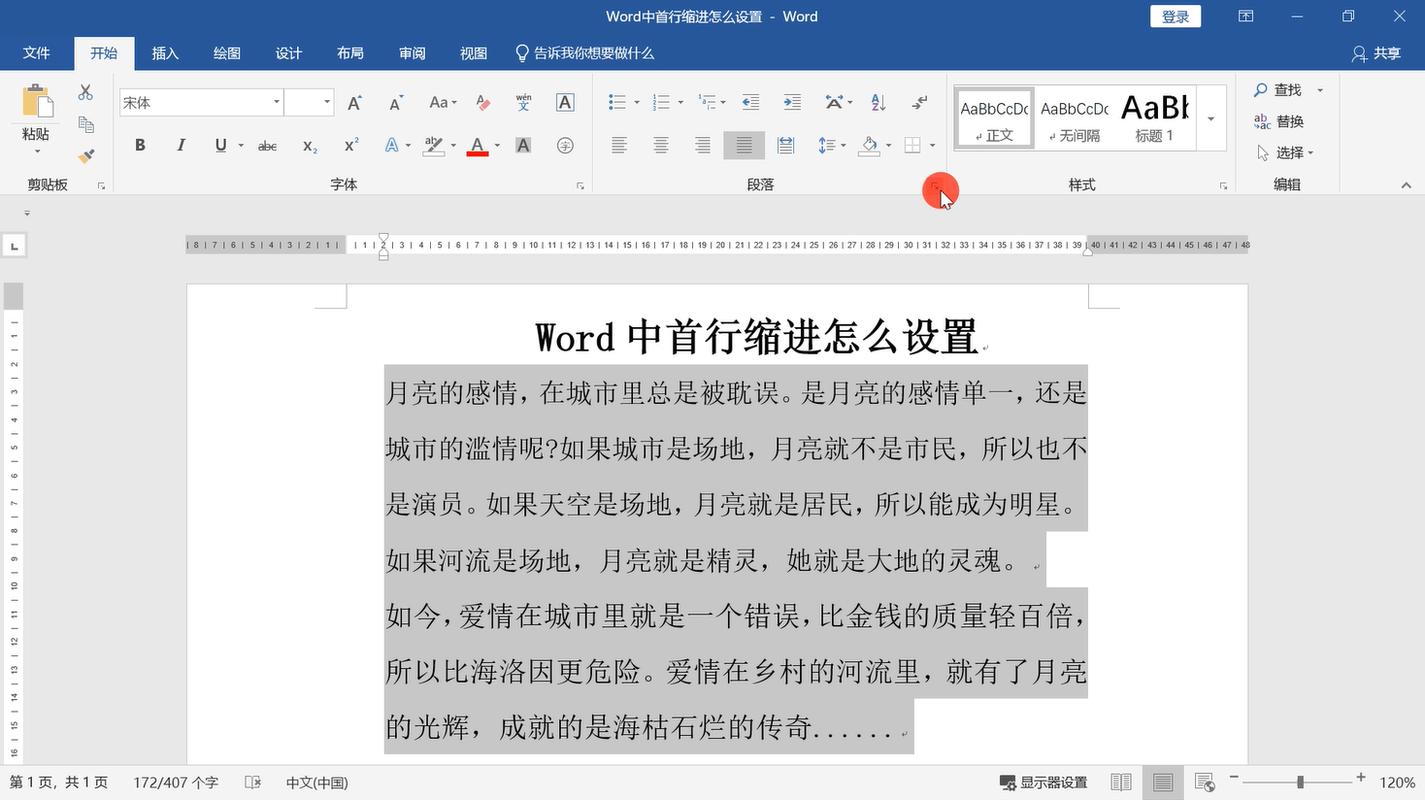Switch to the 插入 ribbon tab

(x=165, y=53)
